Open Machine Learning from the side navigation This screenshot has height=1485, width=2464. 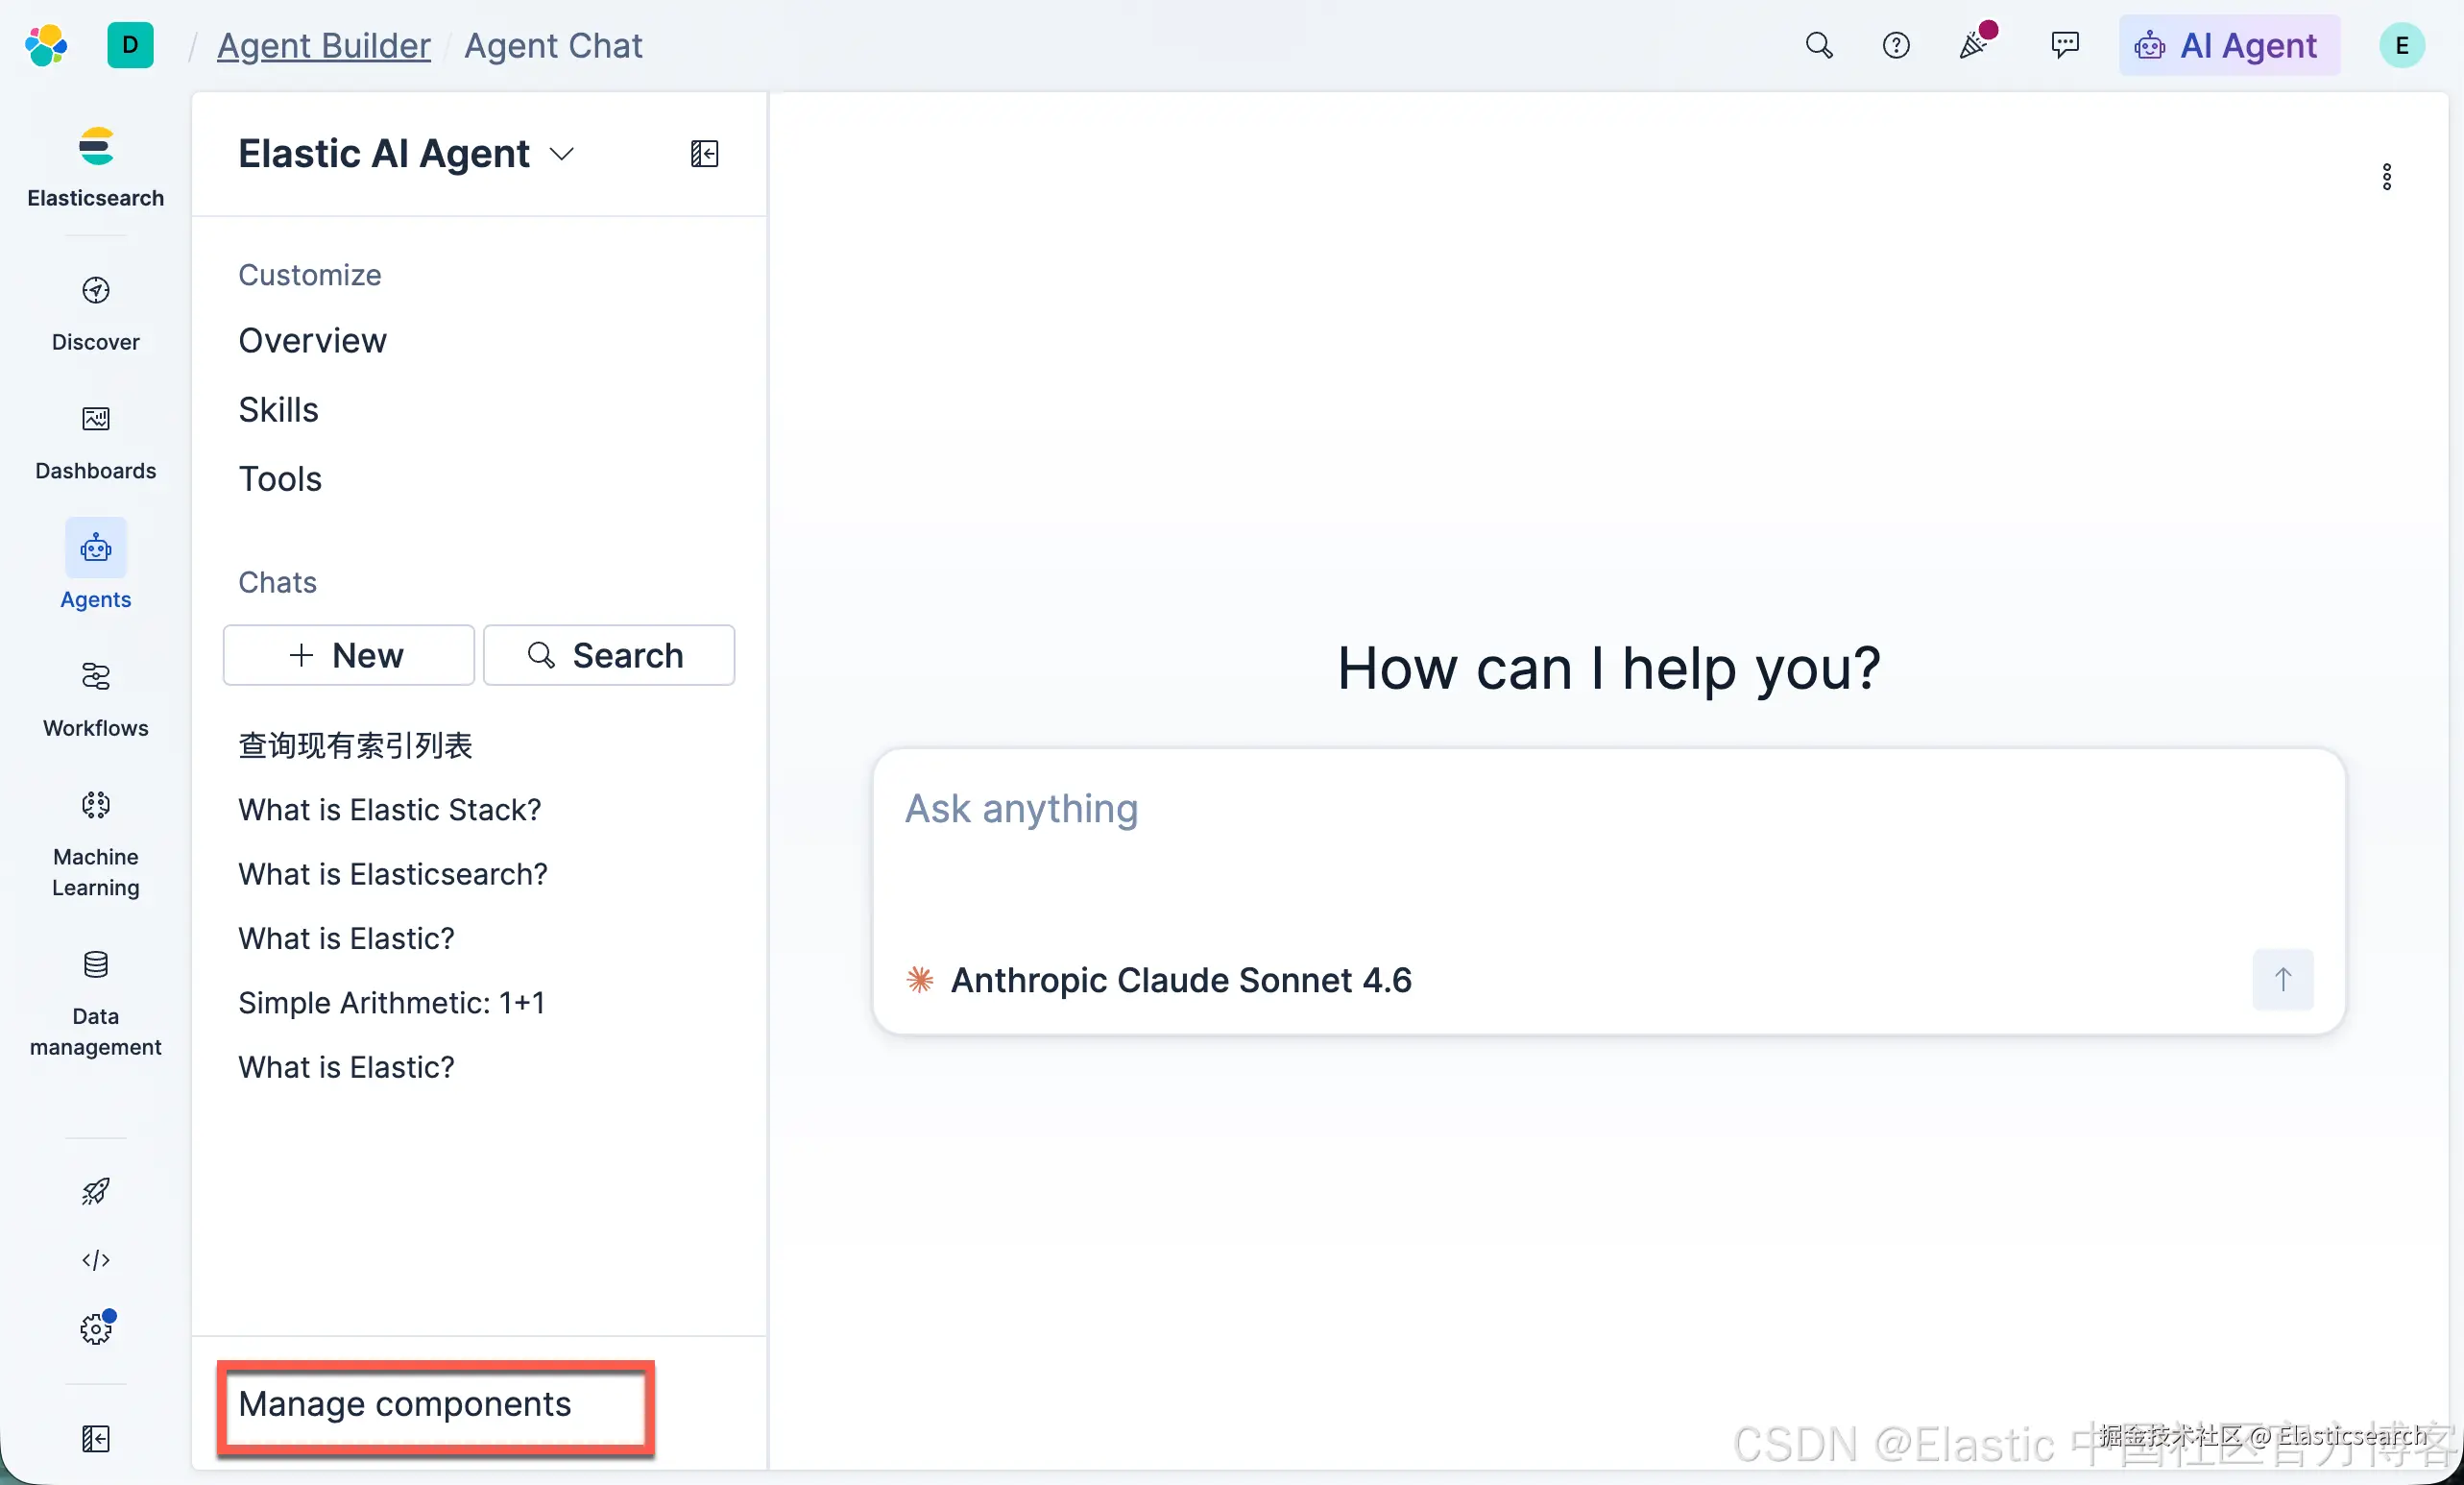pyautogui.click(x=96, y=844)
